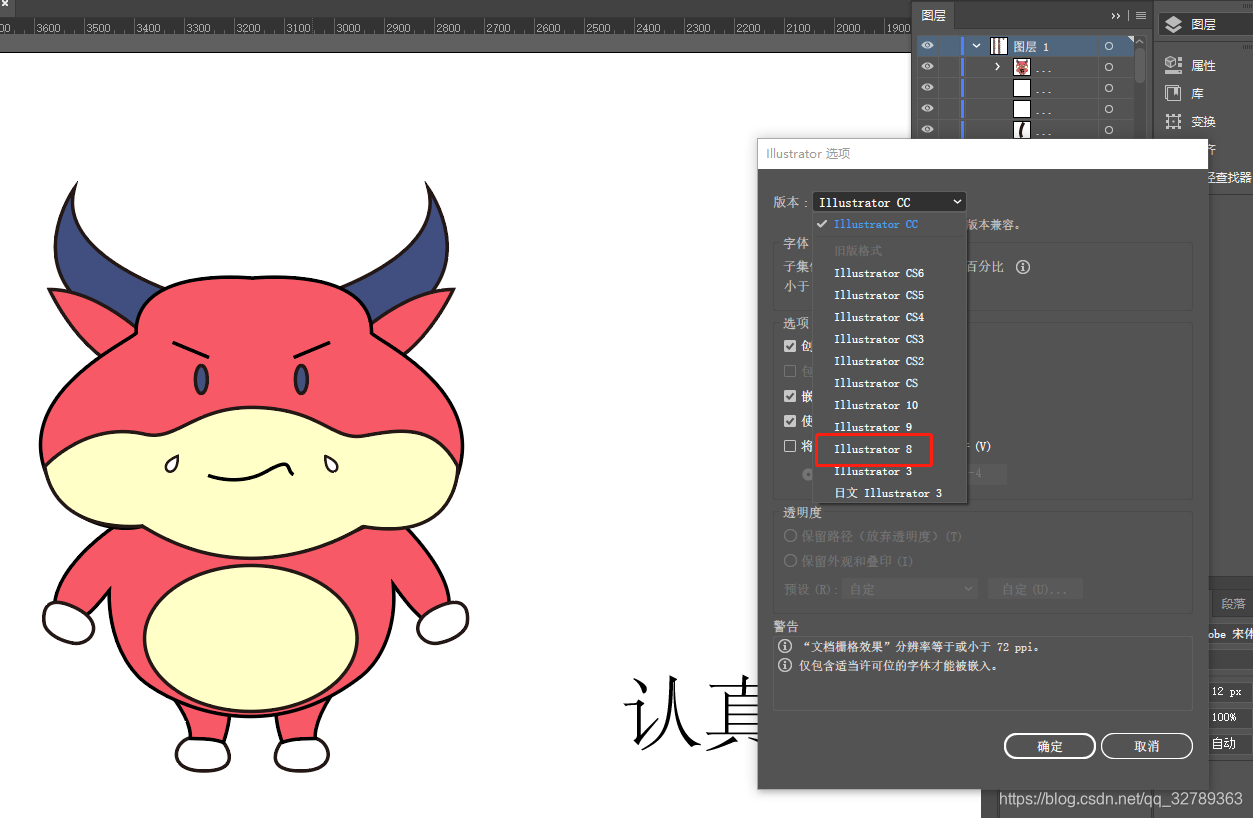Expand the bull-face group sublayer chevron
This screenshot has height=818, width=1253.
point(997,67)
